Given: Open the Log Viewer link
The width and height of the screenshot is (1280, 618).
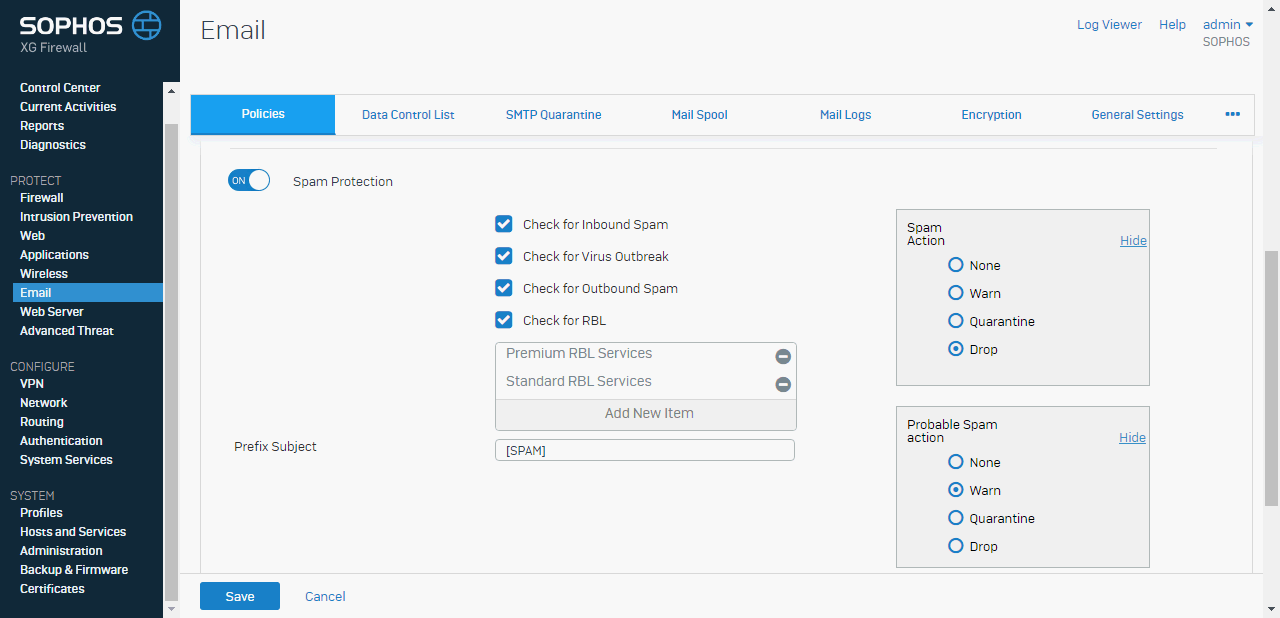Looking at the screenshot, I should (x=1109, y=25).
